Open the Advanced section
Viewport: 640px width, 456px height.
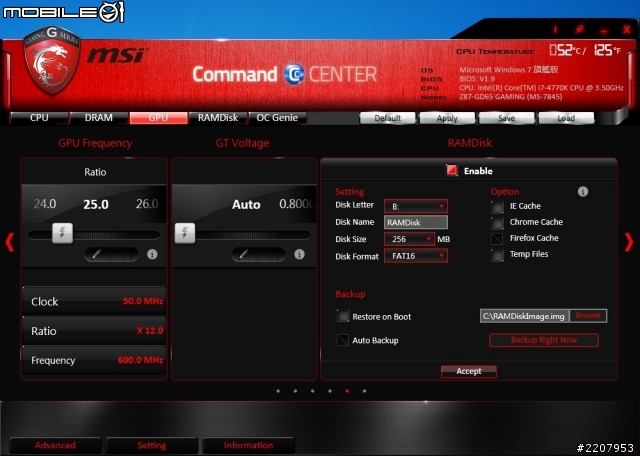tap(55, 445)
